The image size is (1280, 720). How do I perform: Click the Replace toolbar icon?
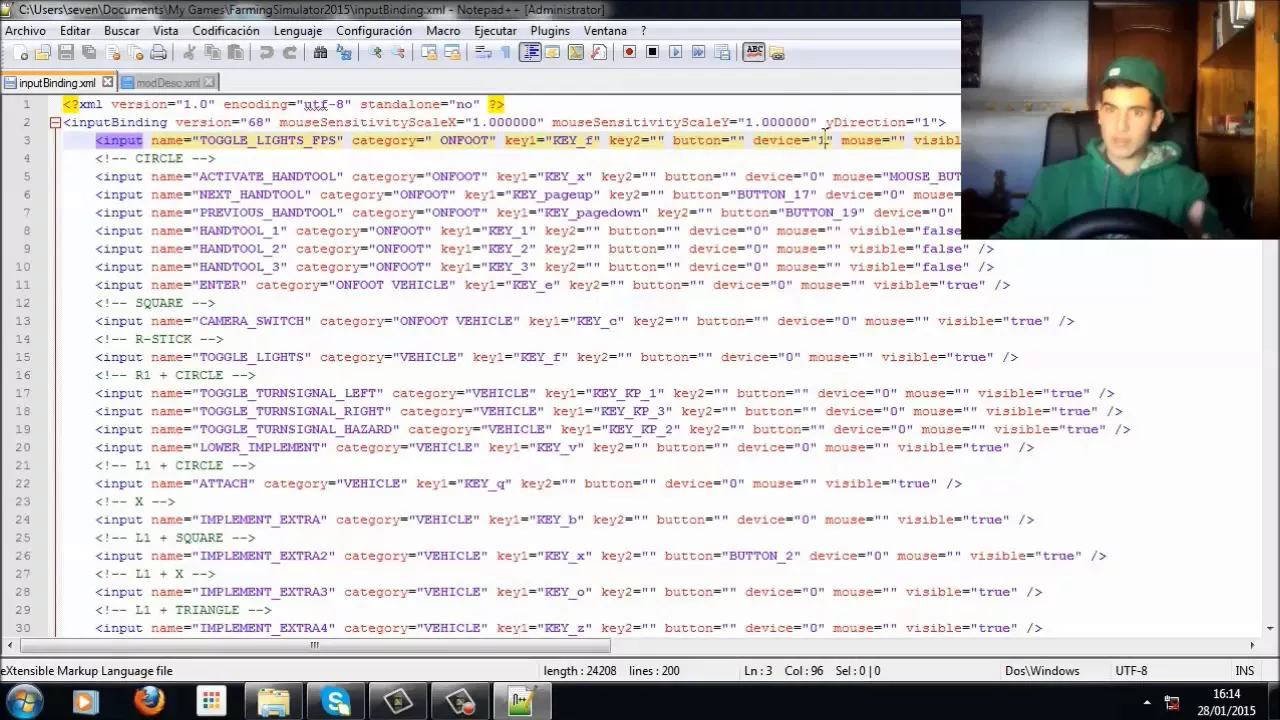tap(344, 52)
